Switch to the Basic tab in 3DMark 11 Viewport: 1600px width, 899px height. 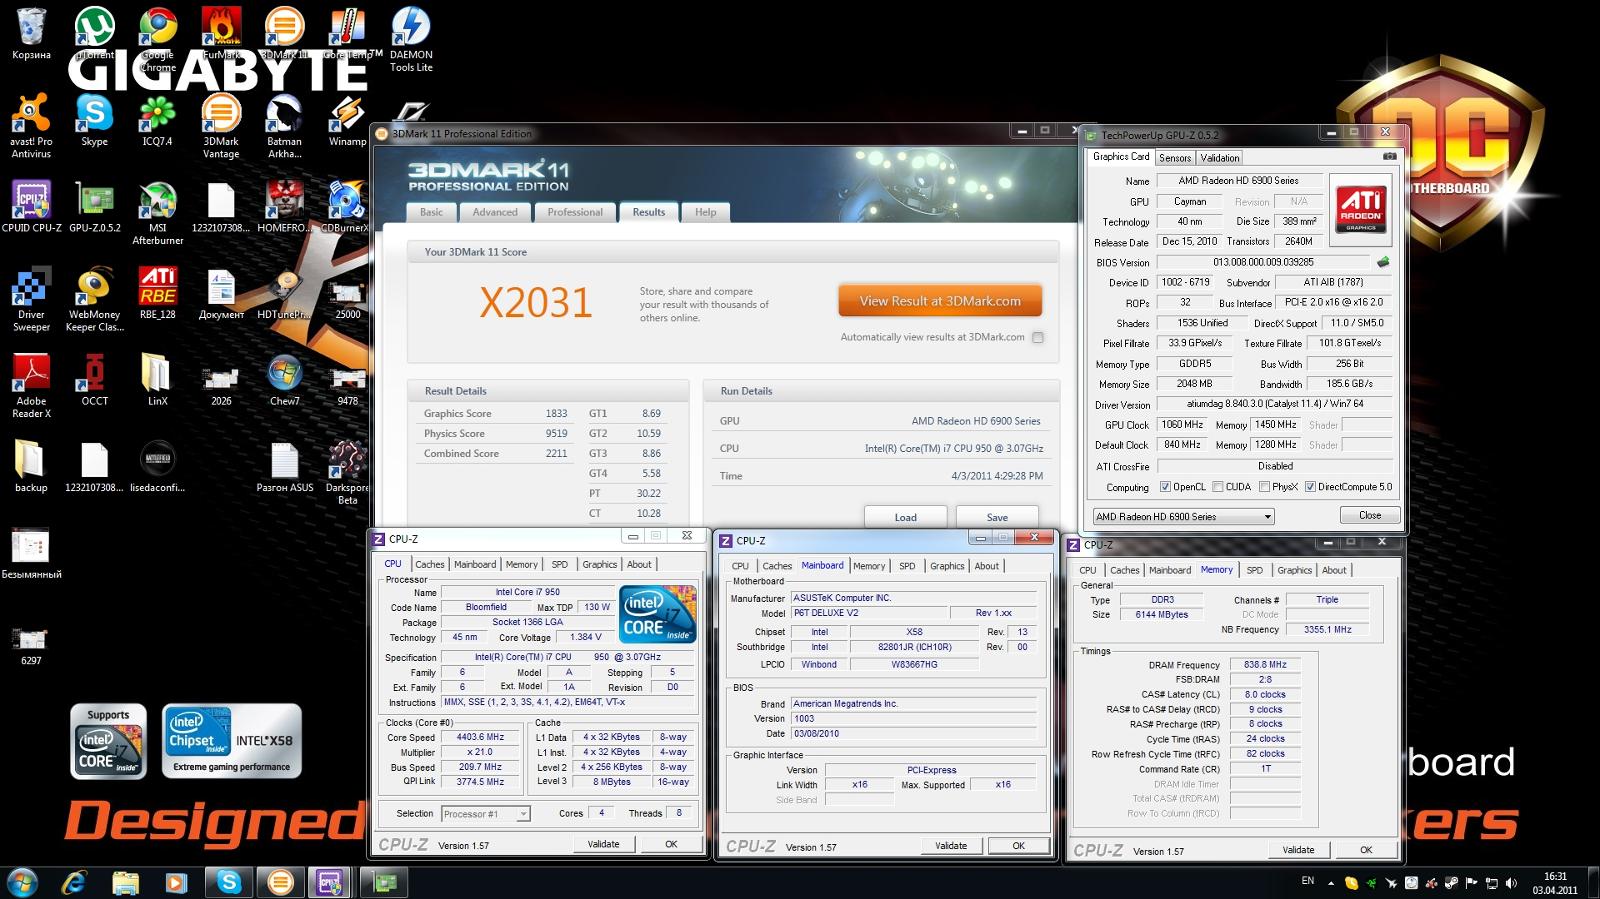coord(432,212)
